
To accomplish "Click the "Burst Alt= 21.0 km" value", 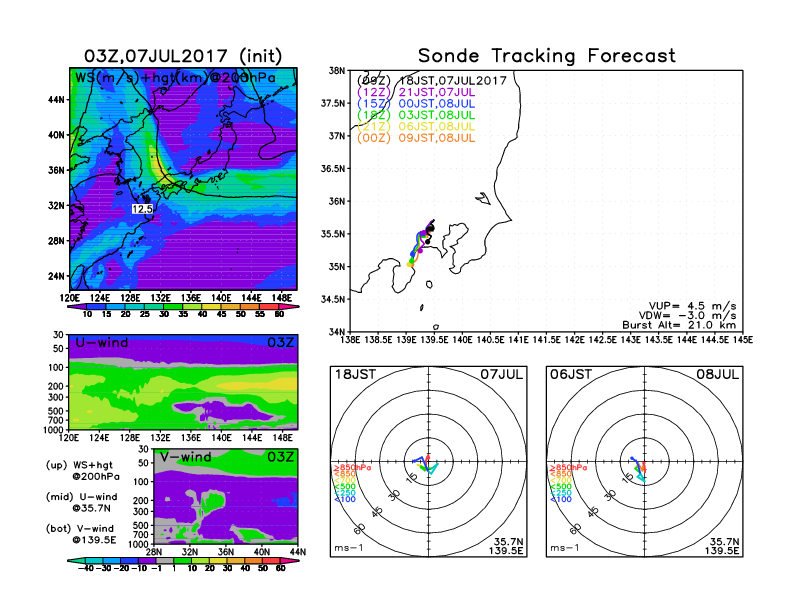I will pyautogui.click(x=679, y=325).
